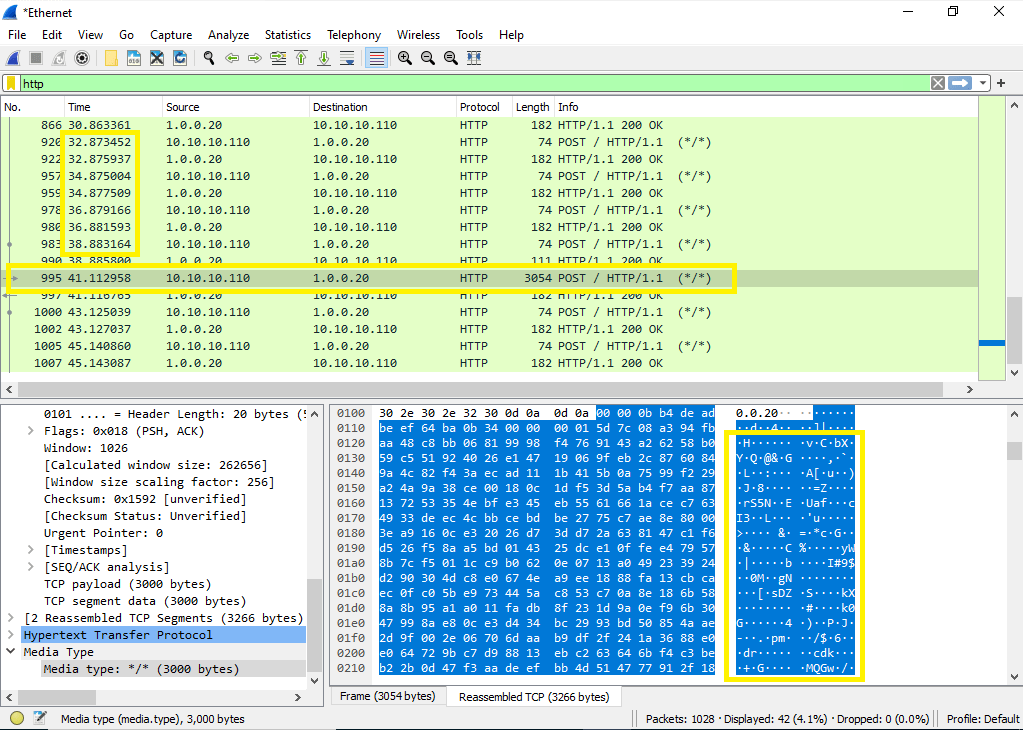The image size is (1023, 730).
Task: Jump to the last packet
Action: pyautogui.click(x=324, y=58)
